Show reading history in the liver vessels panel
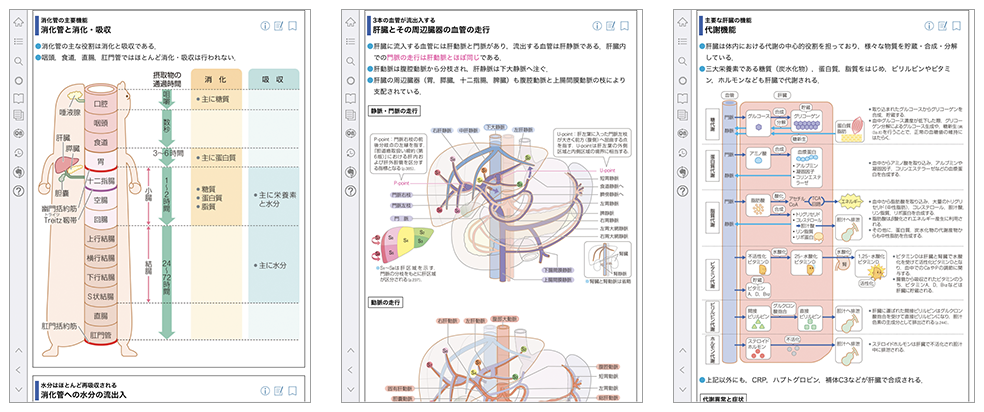This screenshot has width=984, height=412. coord(351,153)
